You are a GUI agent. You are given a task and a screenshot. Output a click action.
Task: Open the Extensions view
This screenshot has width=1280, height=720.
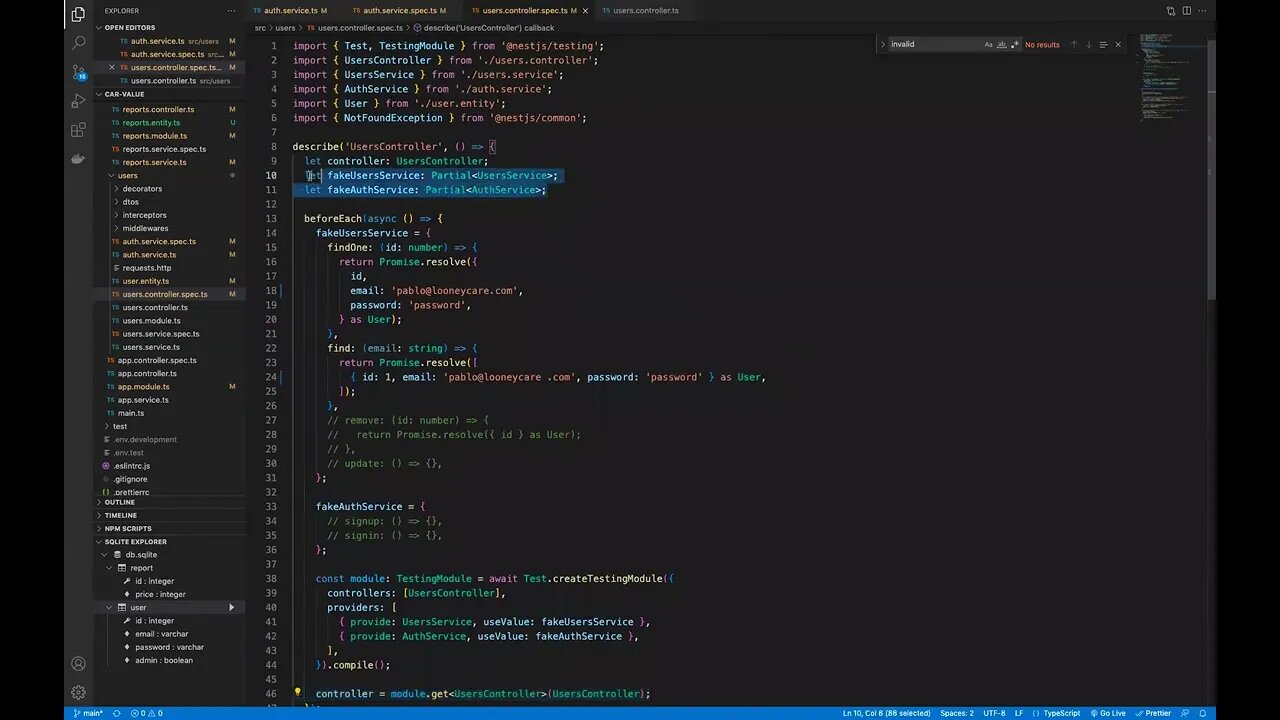click(78, 130)
